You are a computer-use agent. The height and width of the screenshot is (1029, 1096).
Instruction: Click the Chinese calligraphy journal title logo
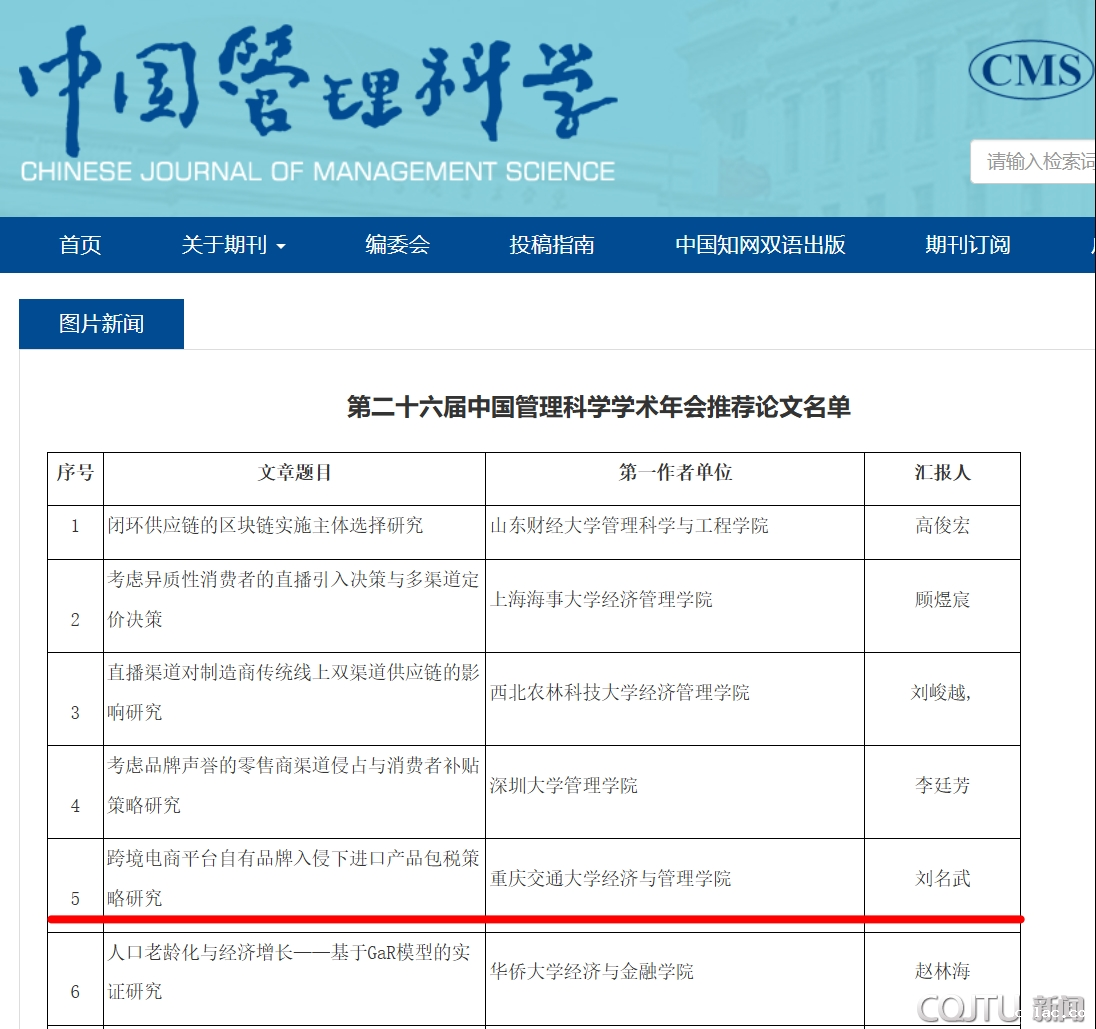(x=318, y=85)
